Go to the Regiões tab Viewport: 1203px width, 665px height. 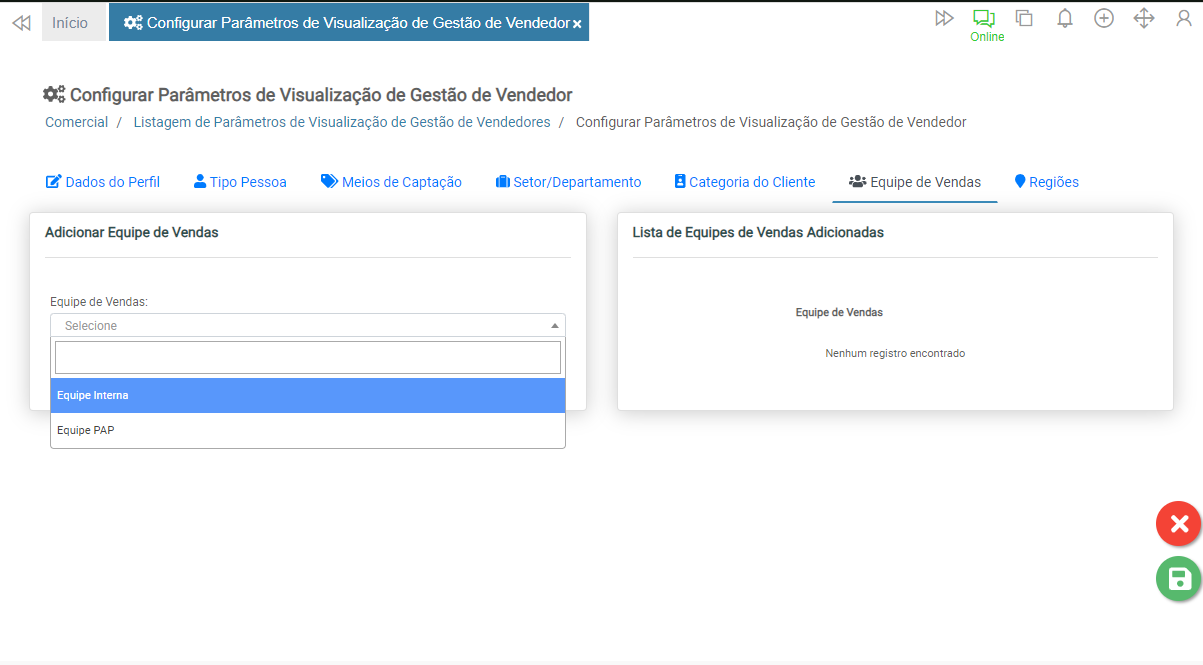[1046, 182]
